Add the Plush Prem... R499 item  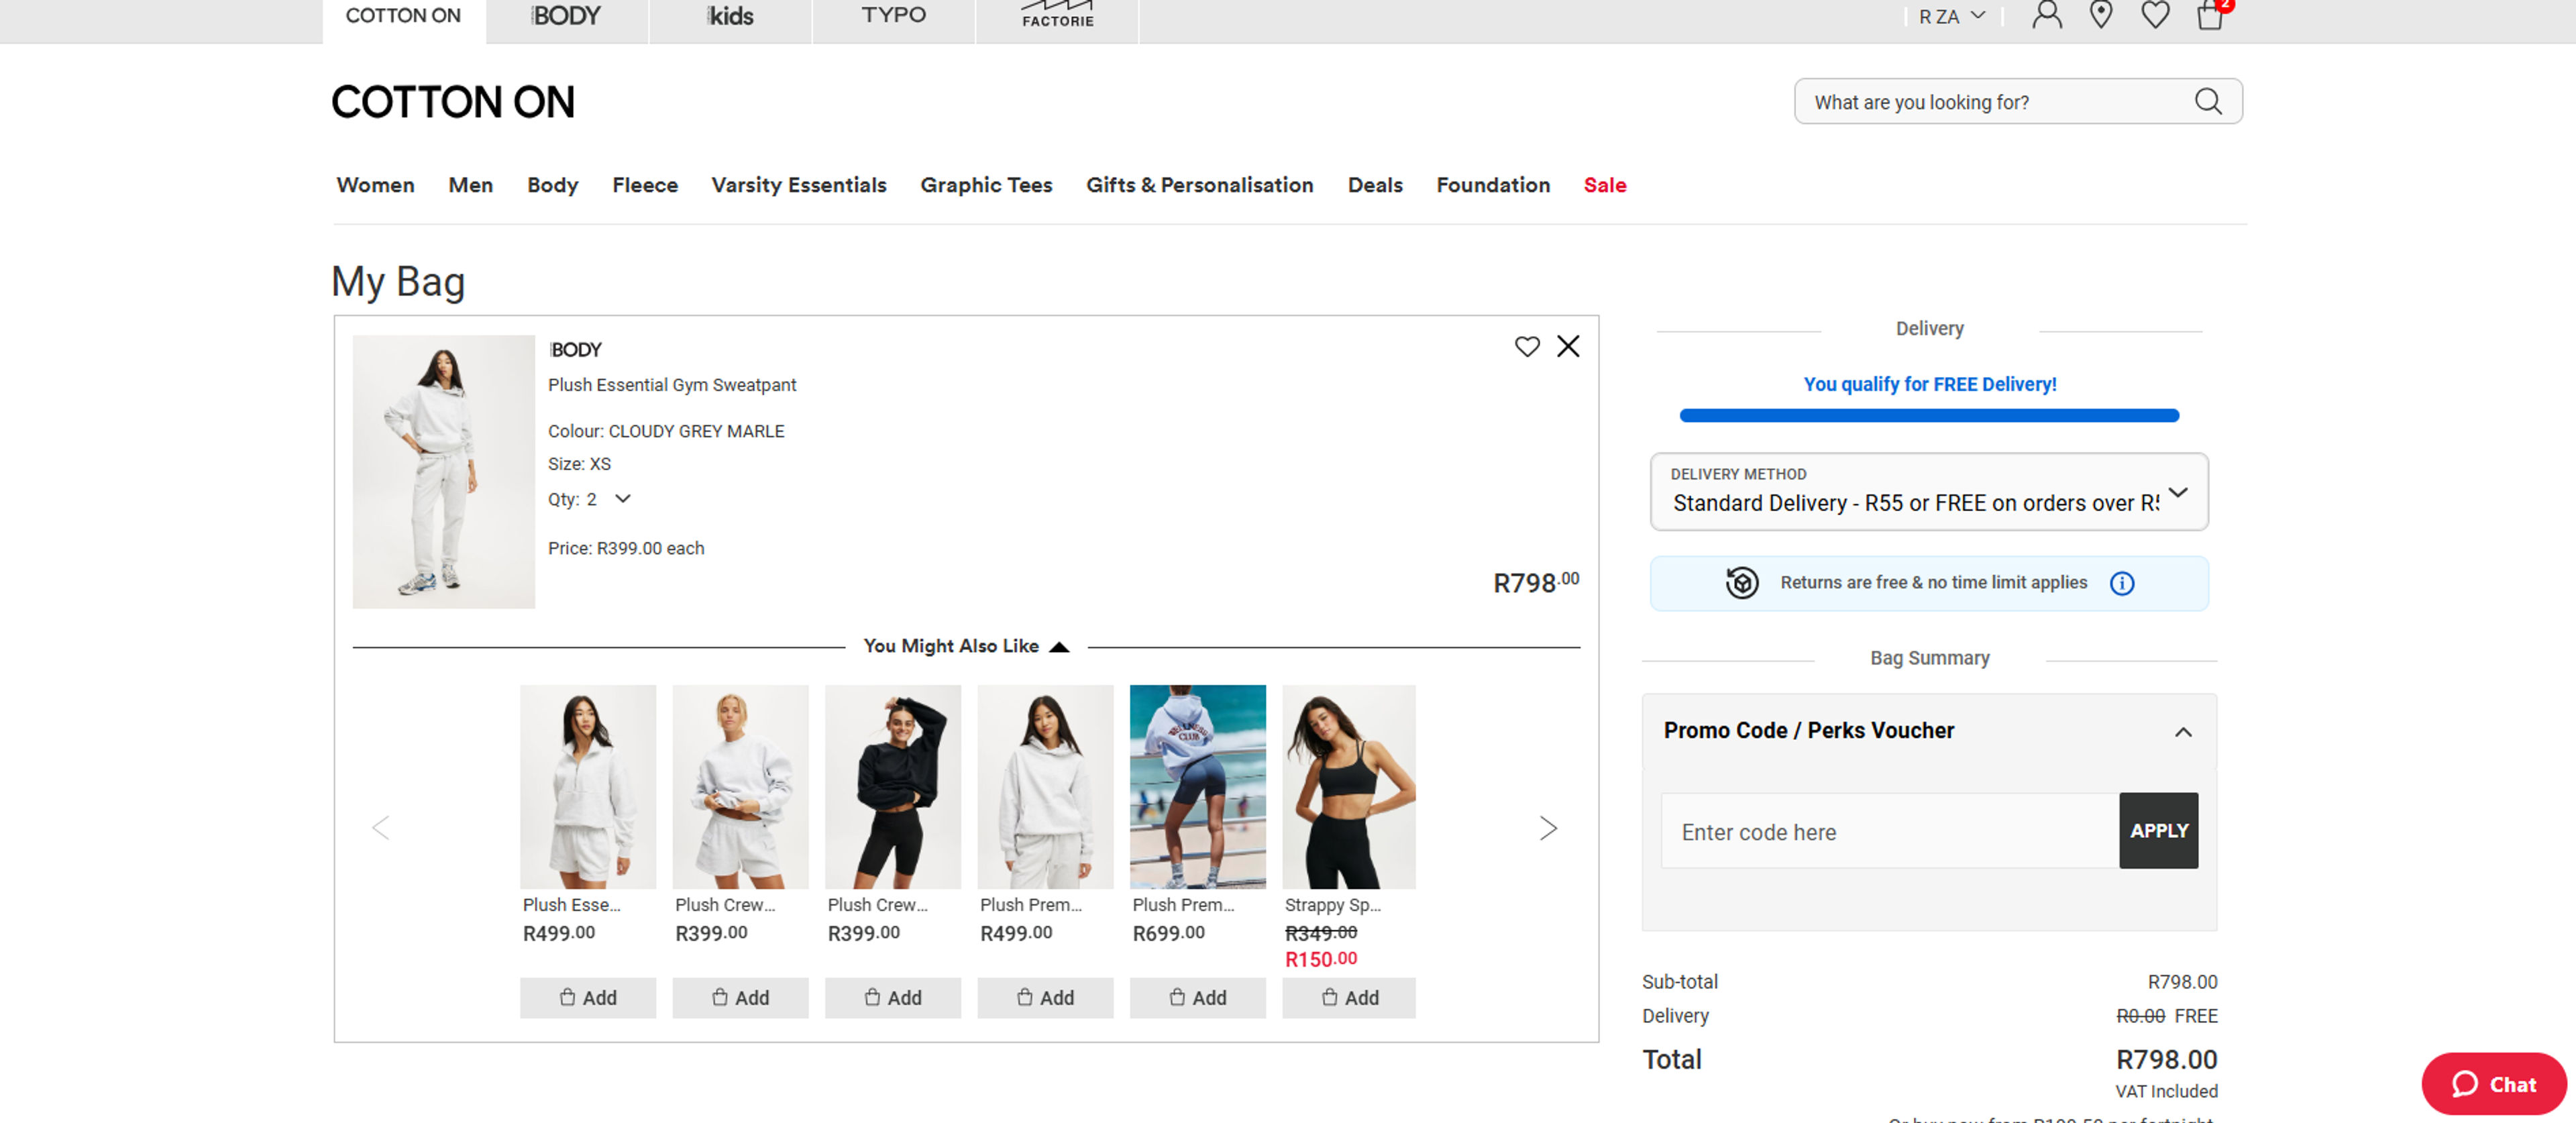[x=1045, y=997]
